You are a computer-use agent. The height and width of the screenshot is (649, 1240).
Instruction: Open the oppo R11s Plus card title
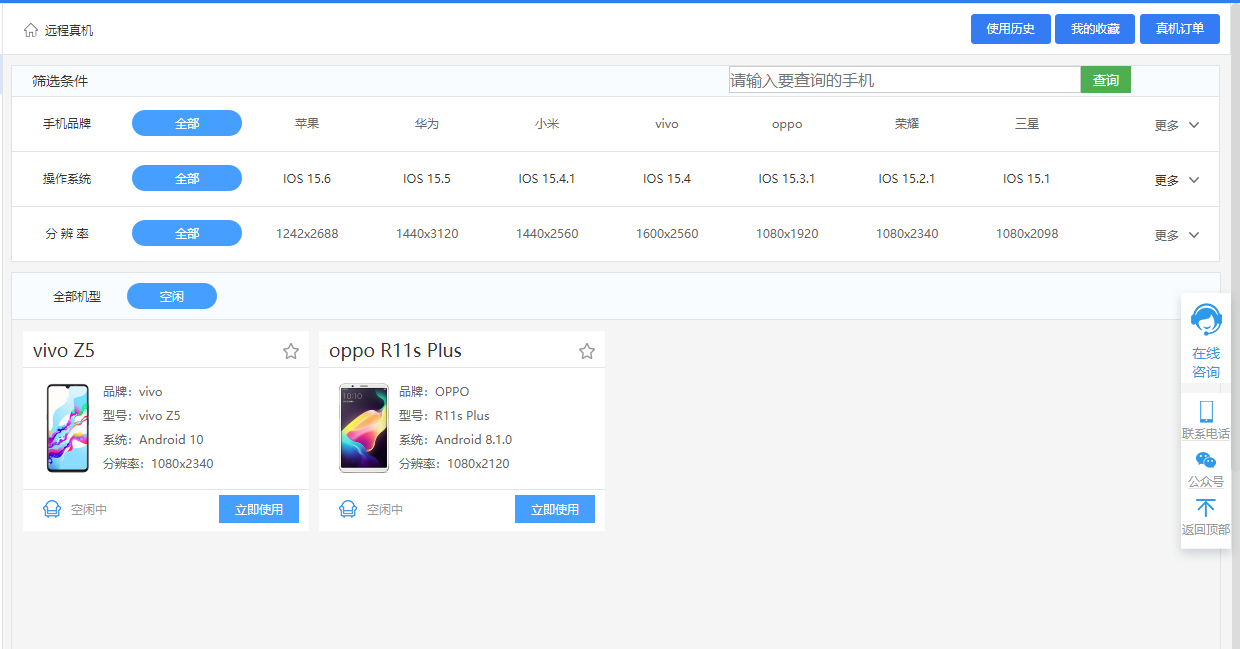tap(395, 351)
